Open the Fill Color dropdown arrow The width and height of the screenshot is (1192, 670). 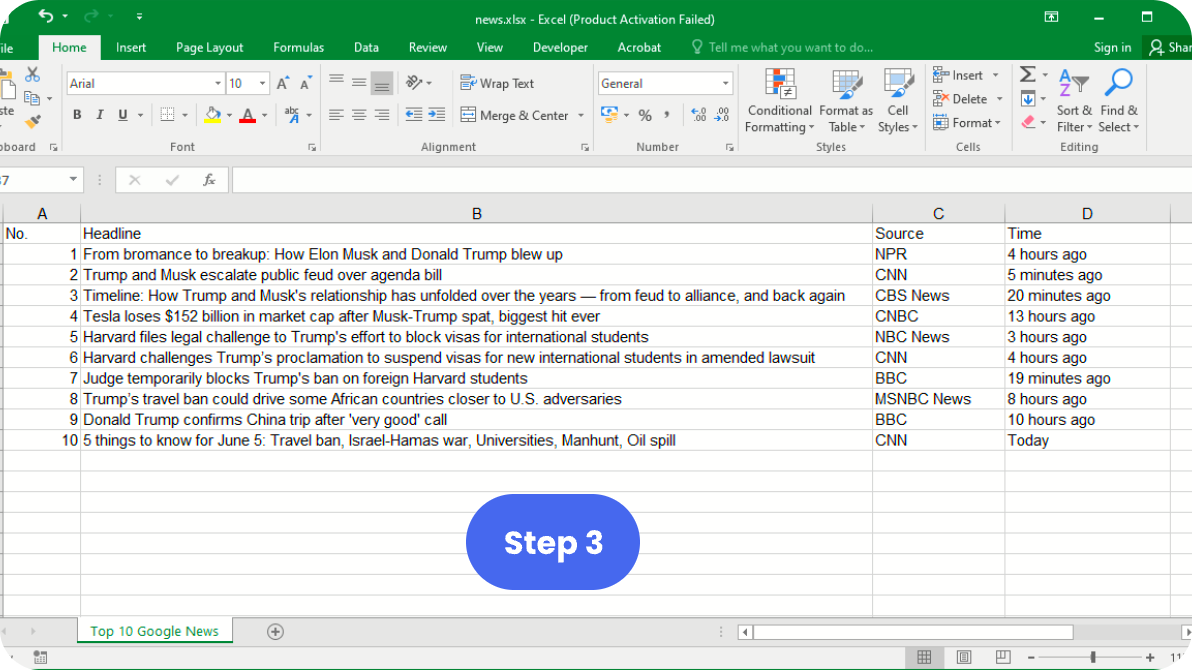(x=229, y=116)
